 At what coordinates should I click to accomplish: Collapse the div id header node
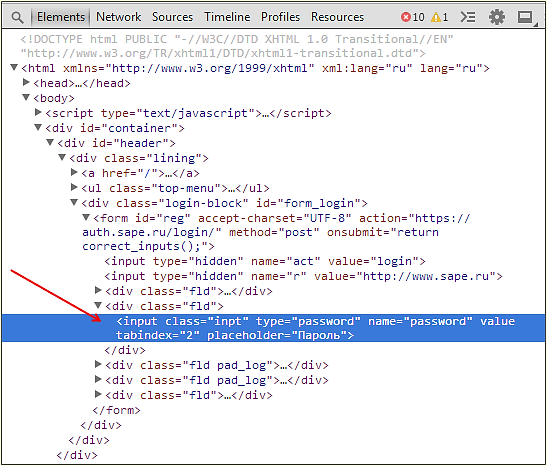[x=50, y=142]
